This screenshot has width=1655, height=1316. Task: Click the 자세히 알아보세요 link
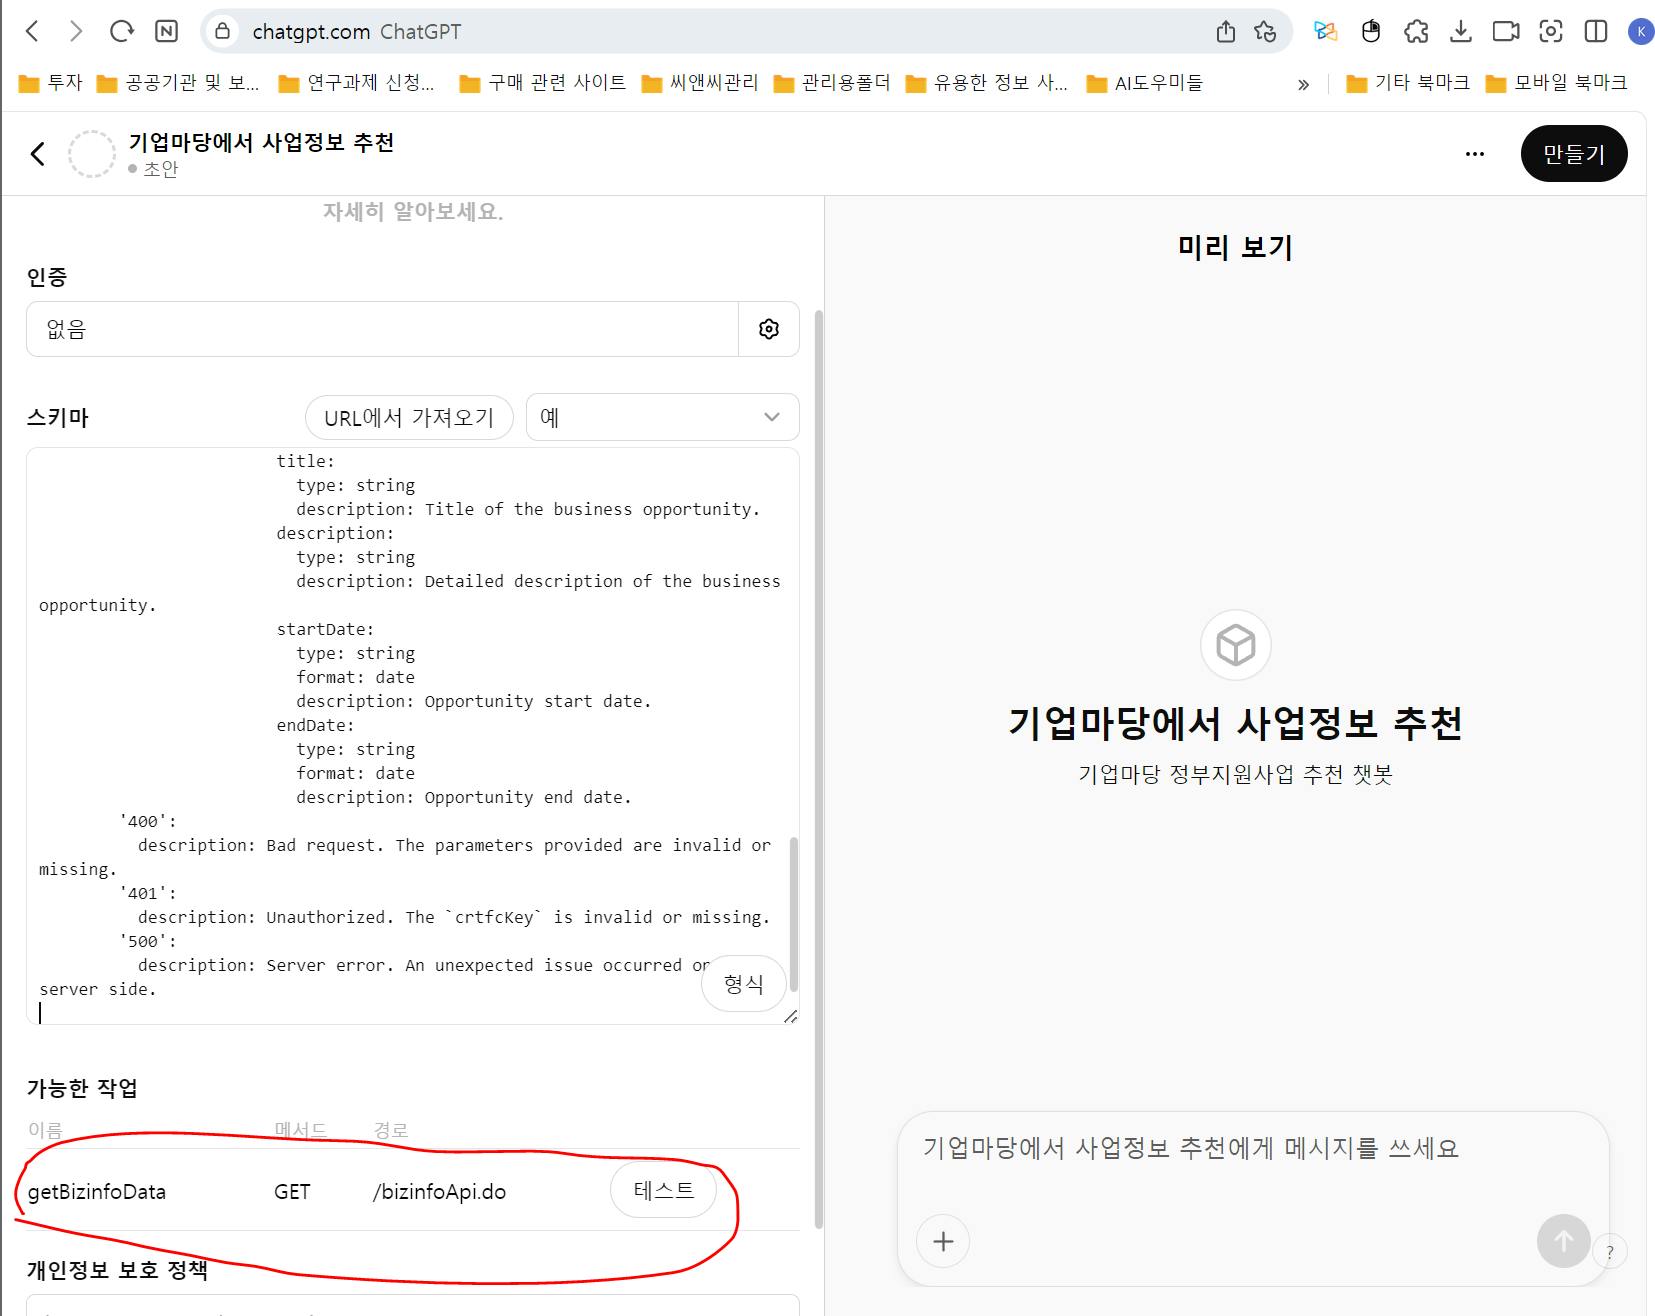[413, 212]
